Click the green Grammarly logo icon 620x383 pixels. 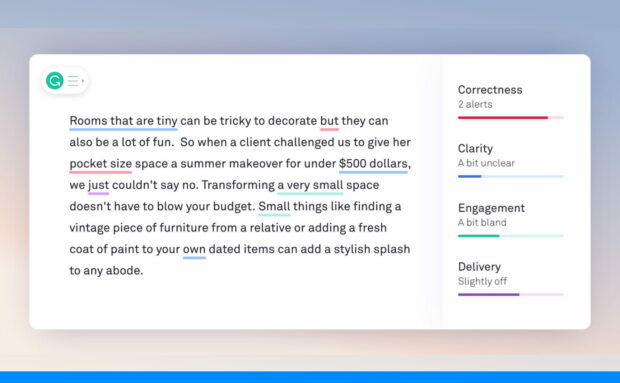(55, 81)
